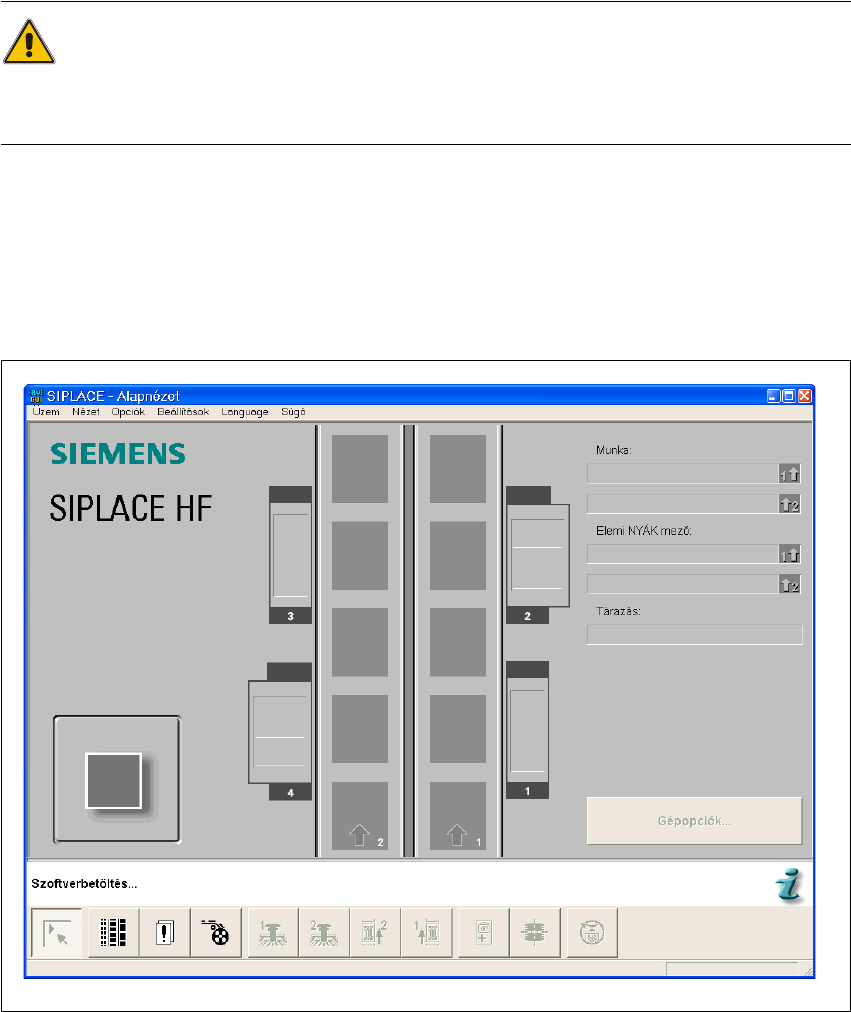Image resolution: width=851 pixels, height=1012 pixels.
Task: Open the Nézet menu
Action: tap(86, 412)
